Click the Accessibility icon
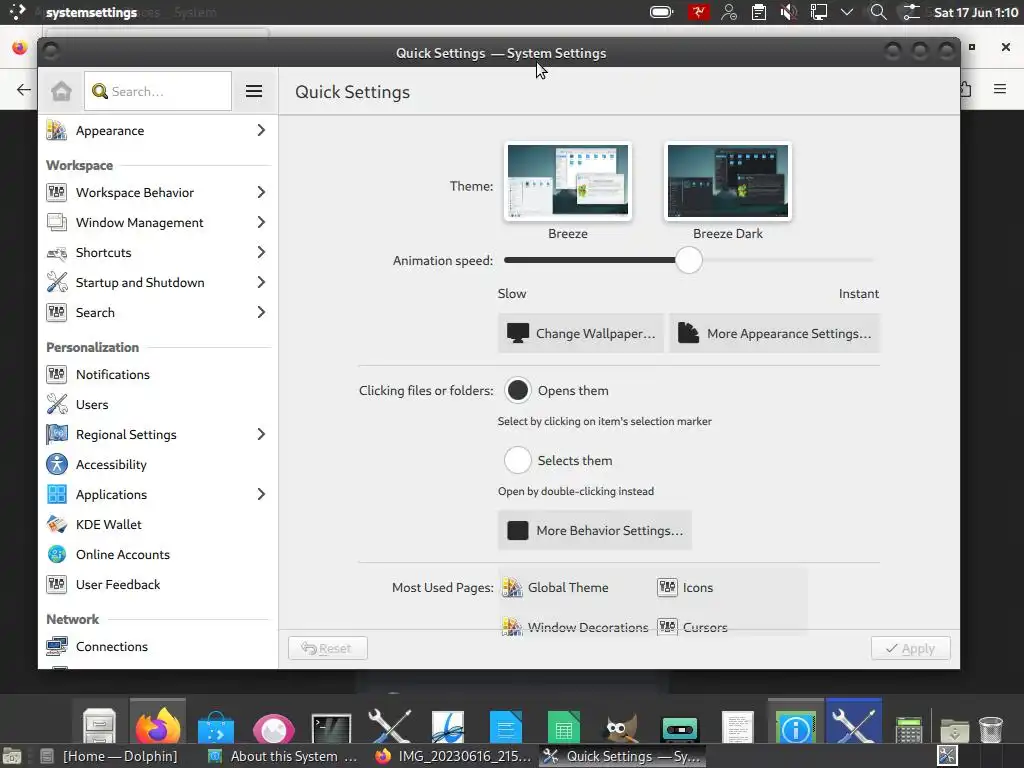1024x768 pixels. click(57, 464)
